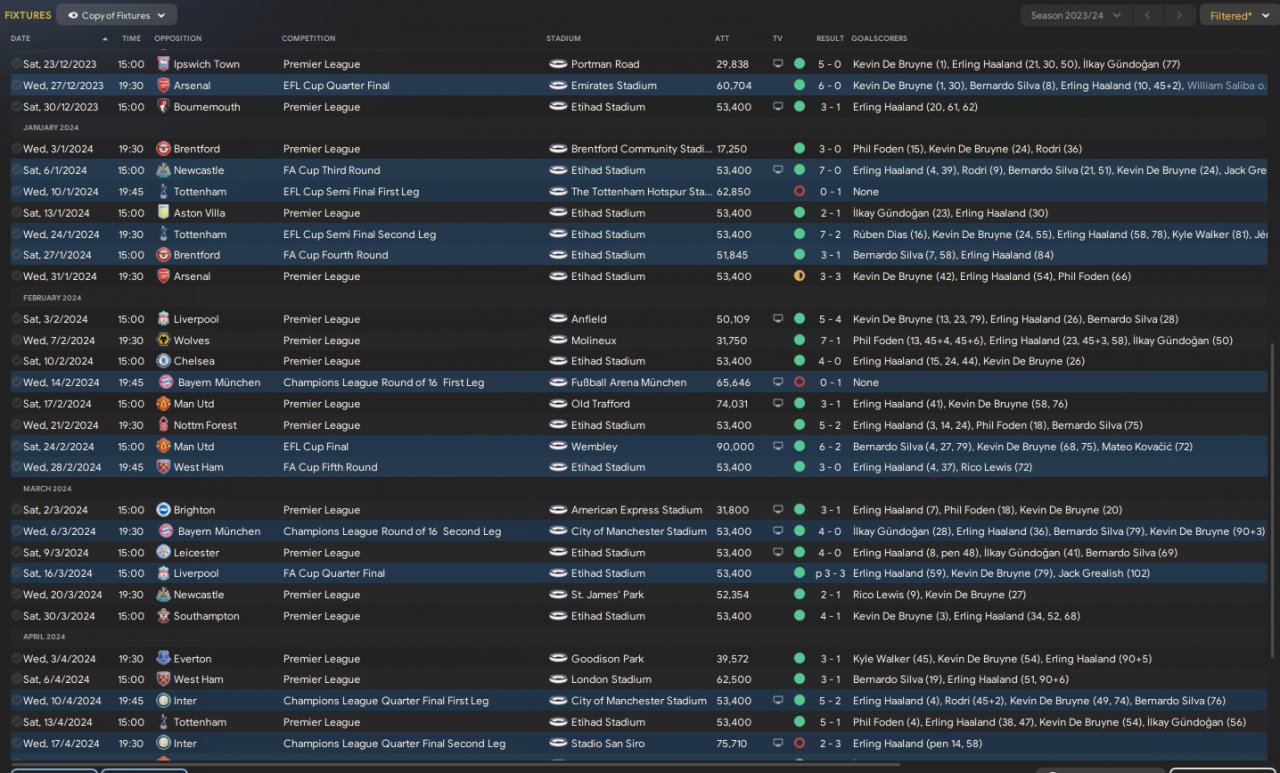The image size is (1280, 773).
Task: Sort by the COMPETITION column header
Action: (x=309, y=38)
